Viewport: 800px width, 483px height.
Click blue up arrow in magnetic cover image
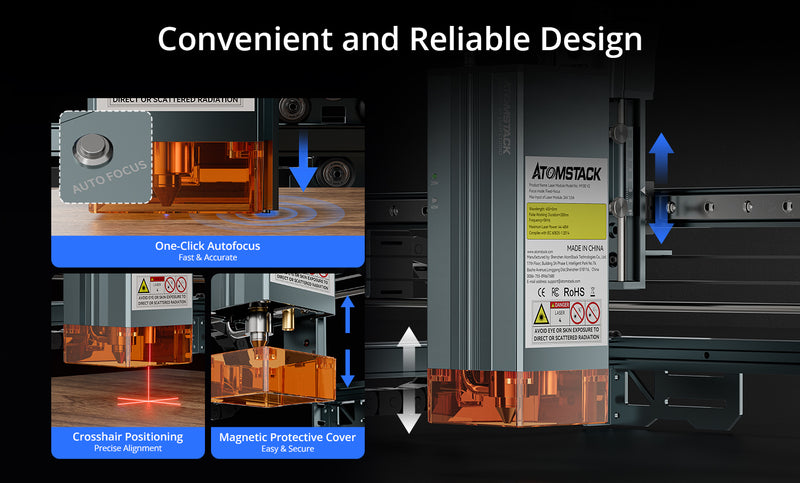(x=346, y=311)
